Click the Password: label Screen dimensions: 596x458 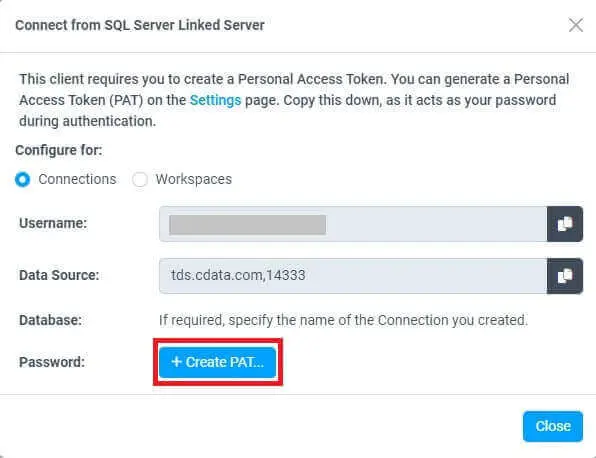(x=52, y=362)
